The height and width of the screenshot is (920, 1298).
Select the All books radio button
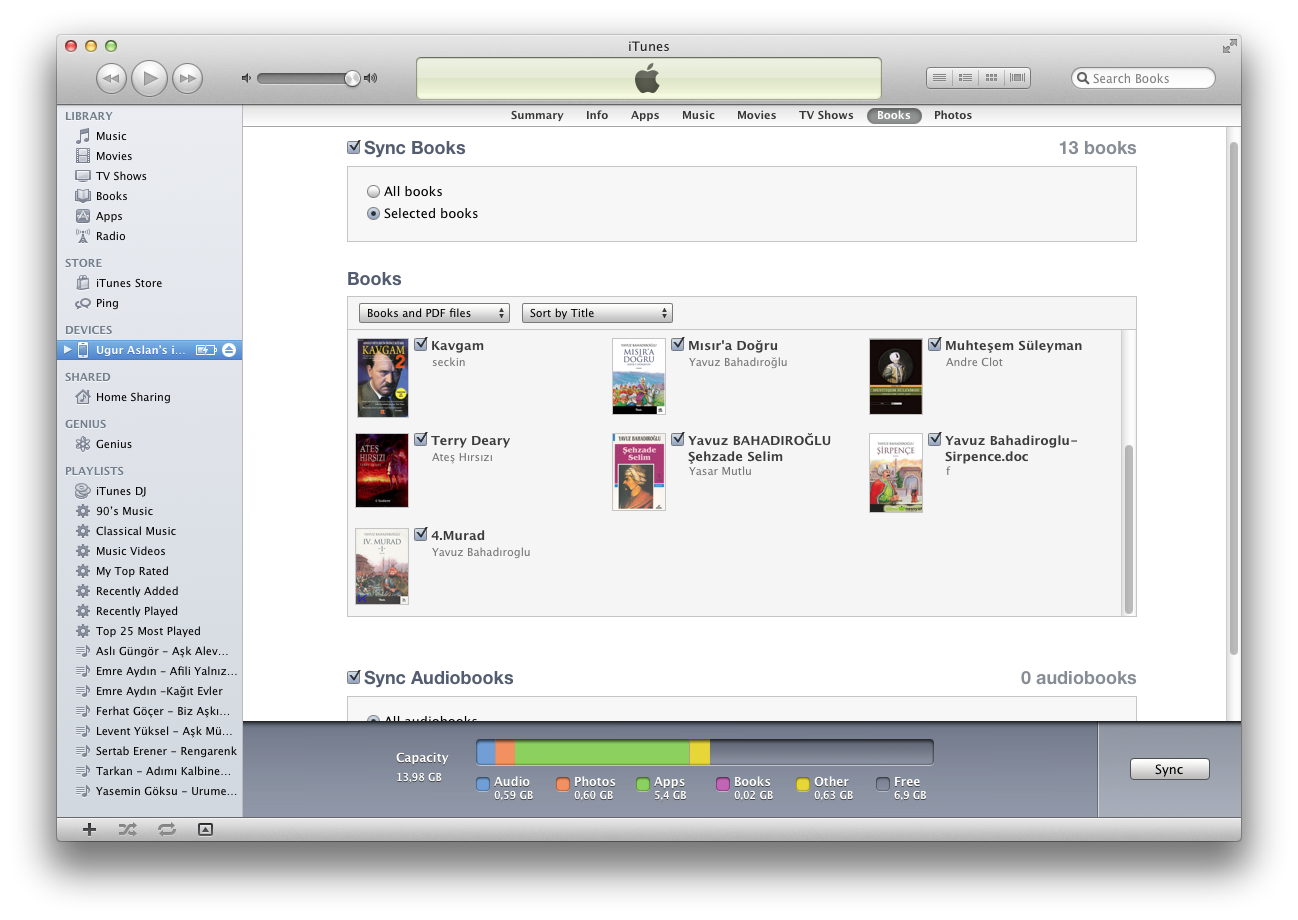[x=374, y=191]
